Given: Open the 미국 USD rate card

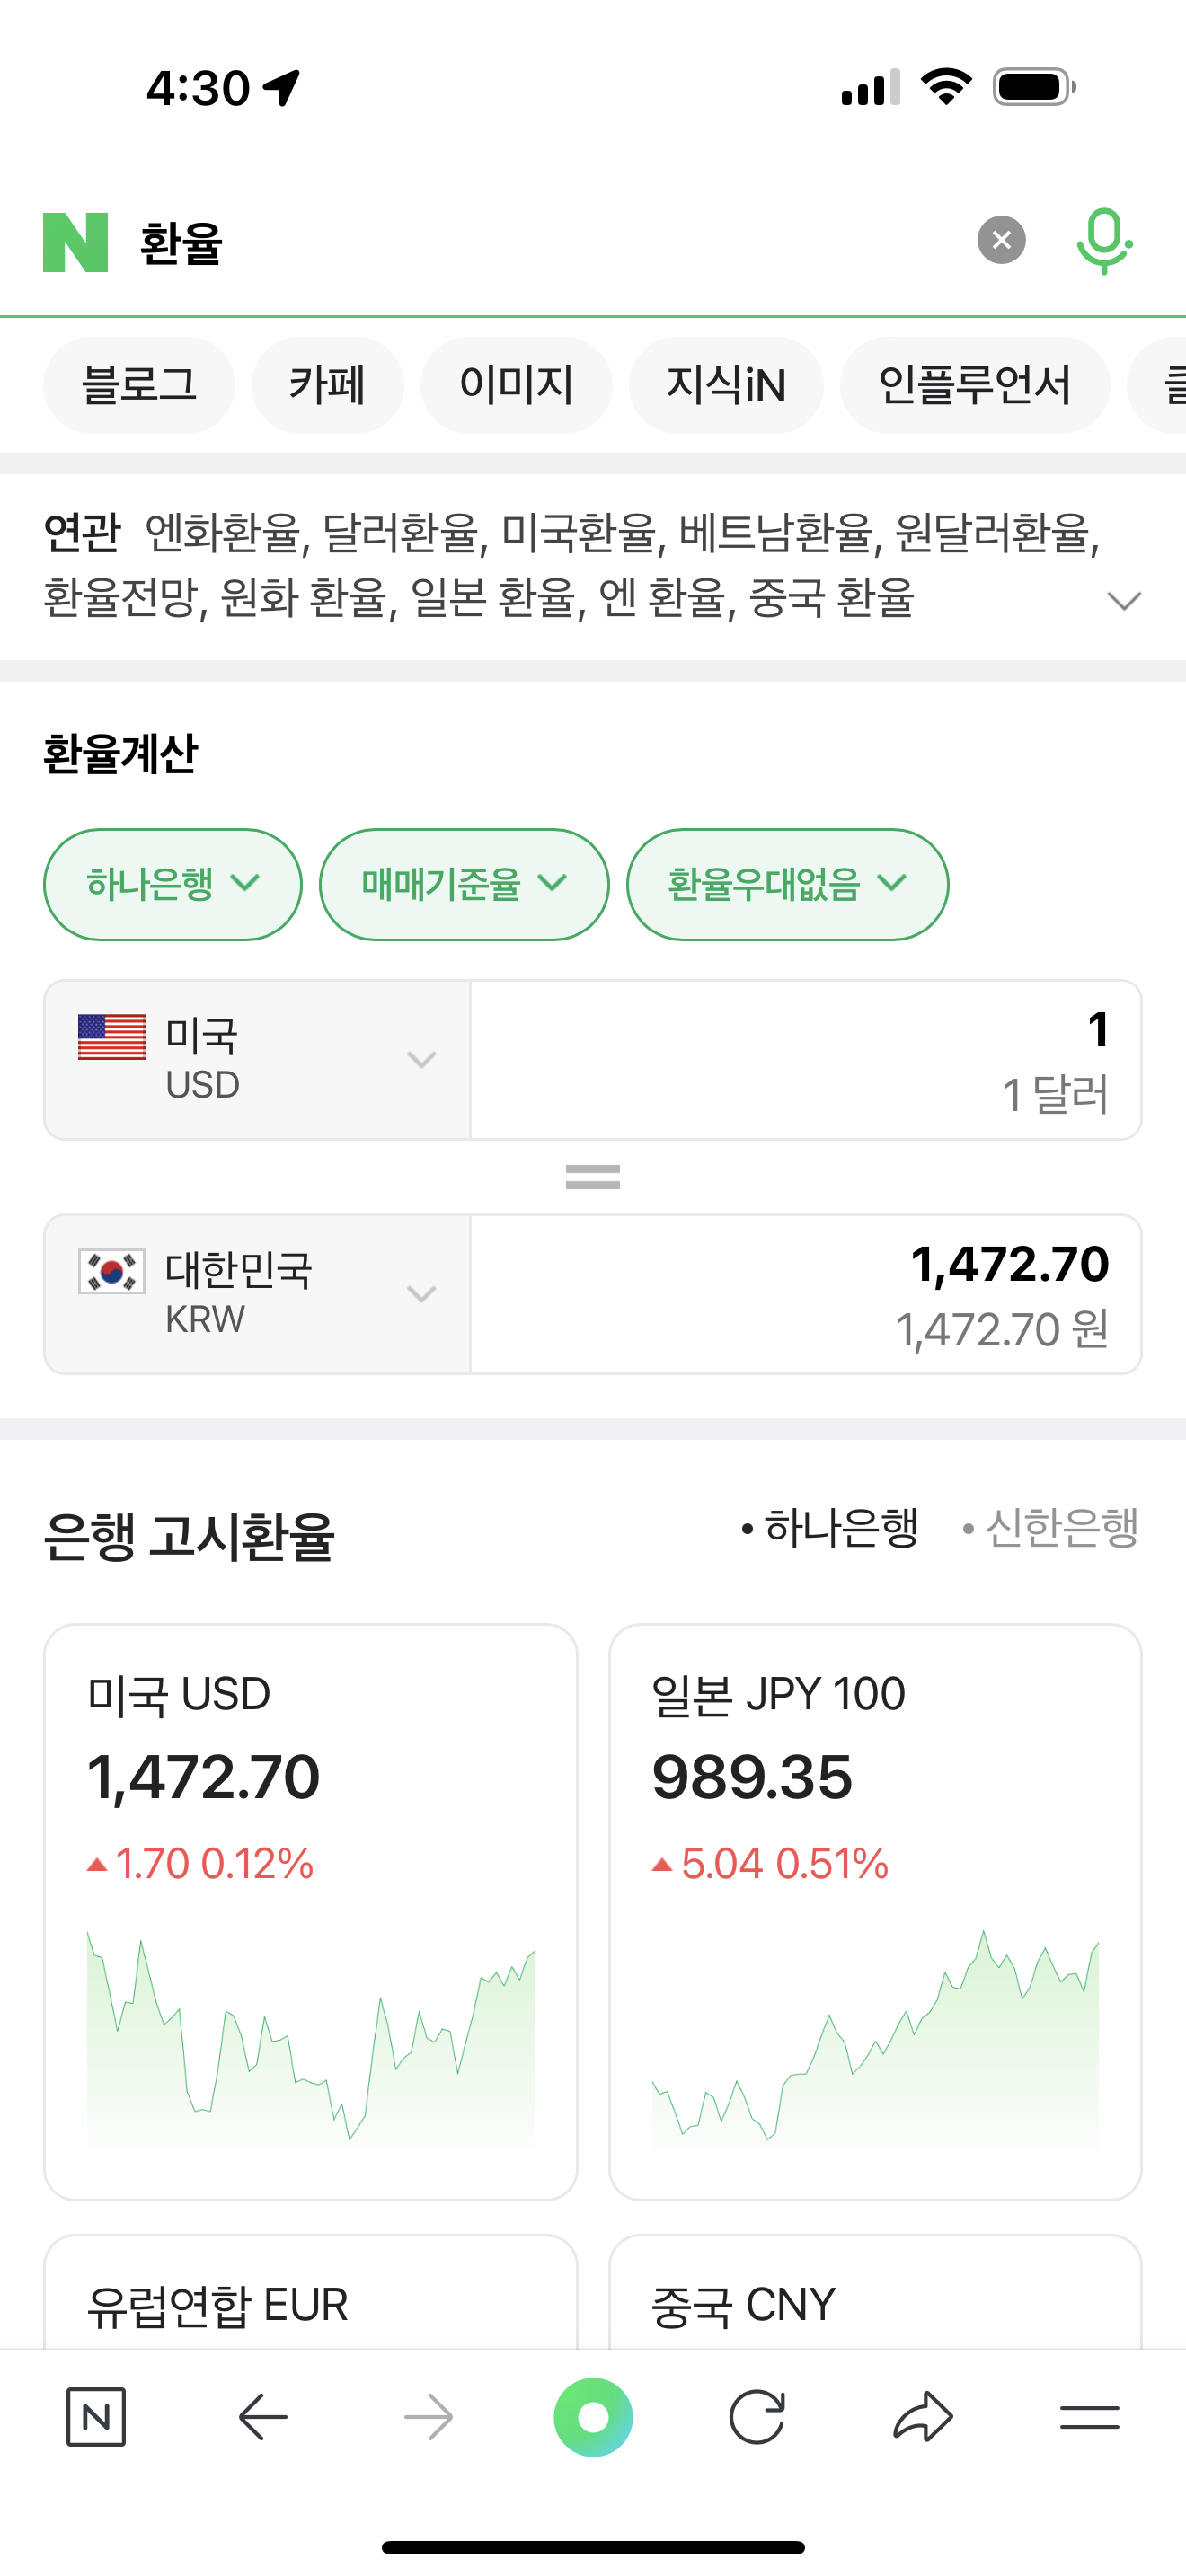Looking at the screenshot, I should point(310,1910).
